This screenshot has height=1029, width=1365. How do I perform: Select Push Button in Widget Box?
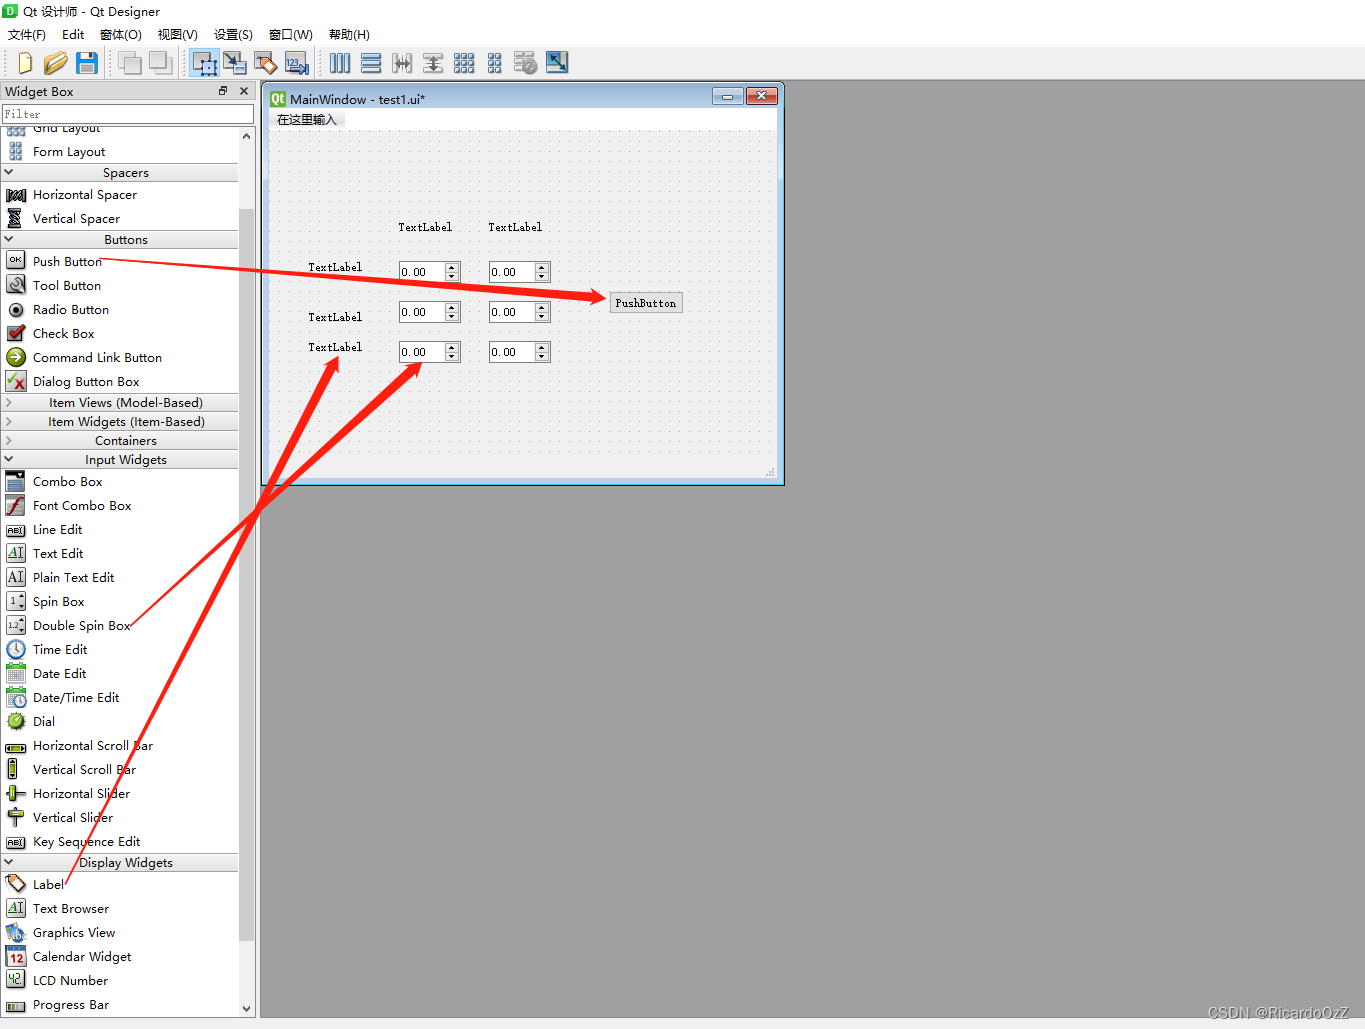click(67, 262)
